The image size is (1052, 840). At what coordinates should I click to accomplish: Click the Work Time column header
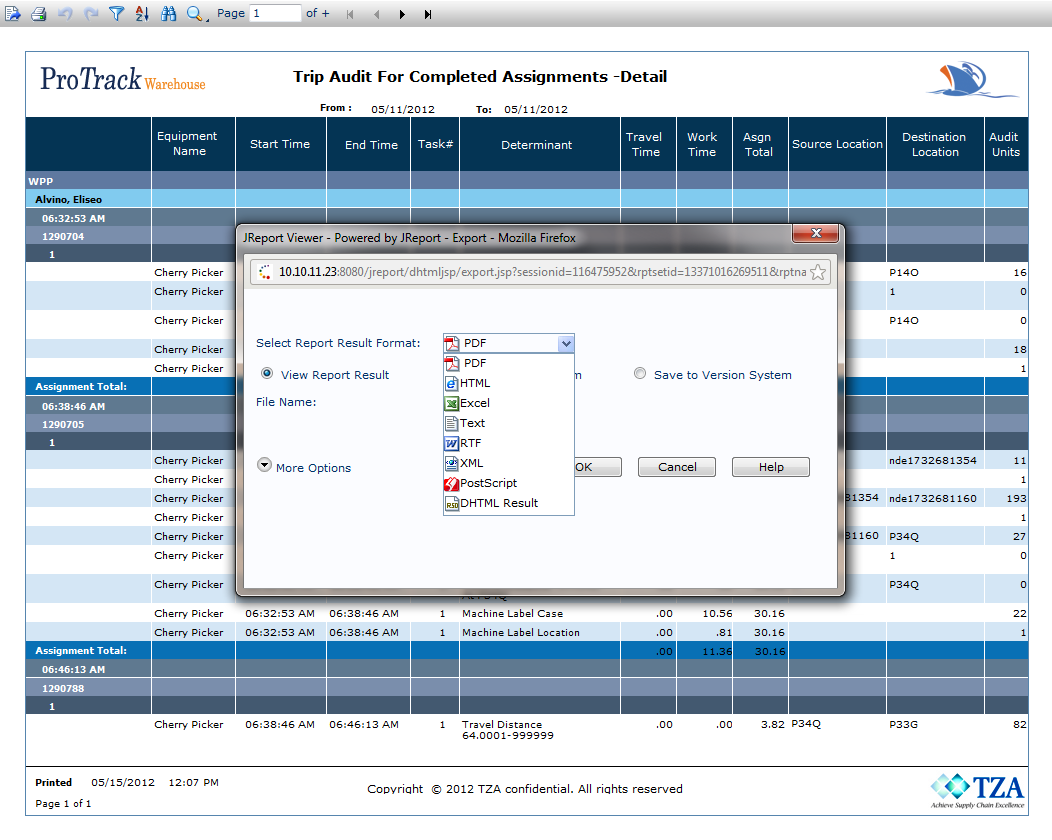(704, 144)
